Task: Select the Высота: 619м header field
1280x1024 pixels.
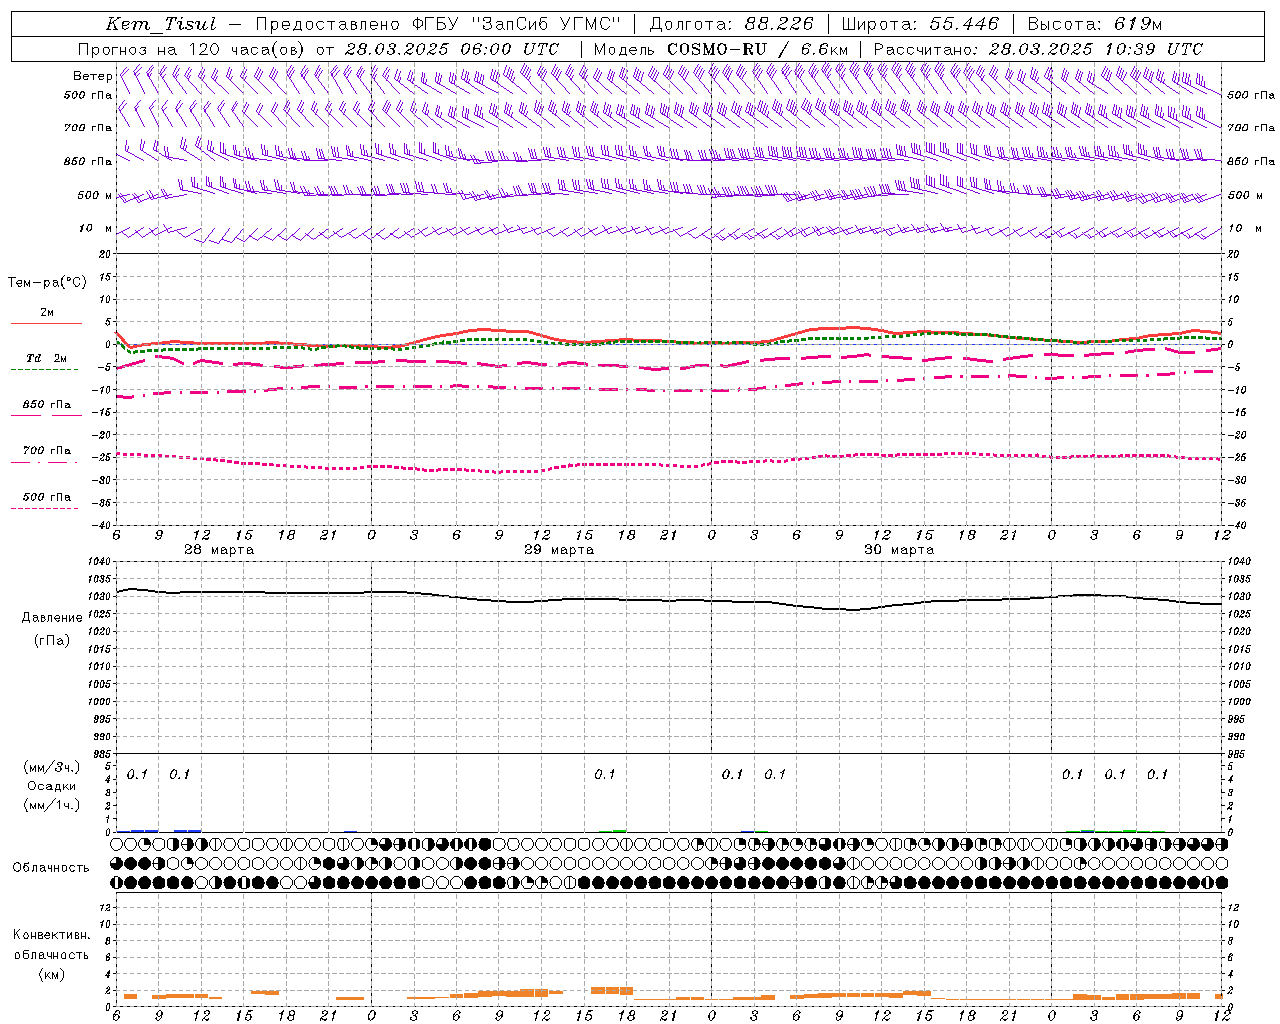Action: pos(1094,24)
